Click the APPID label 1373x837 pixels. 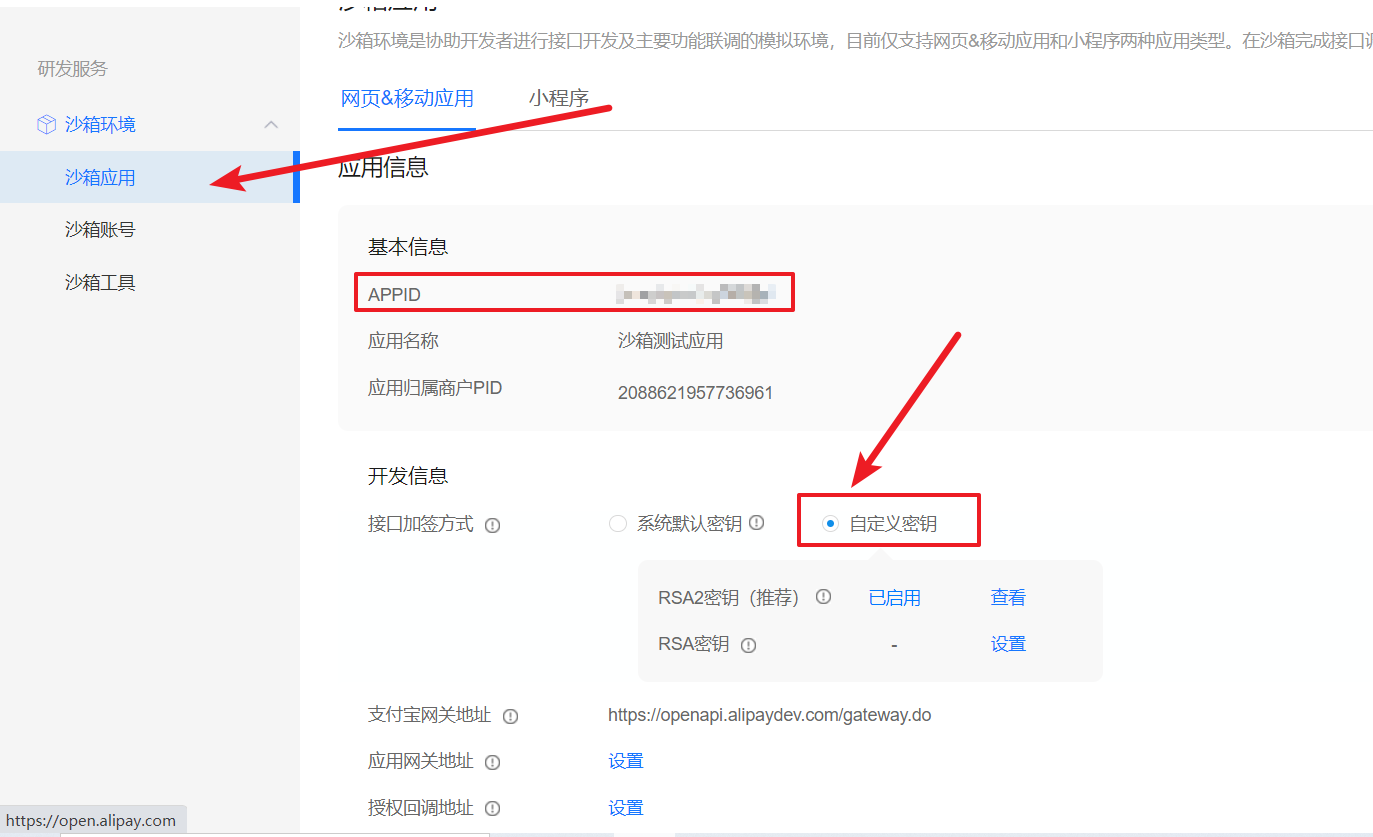(394, 295)
